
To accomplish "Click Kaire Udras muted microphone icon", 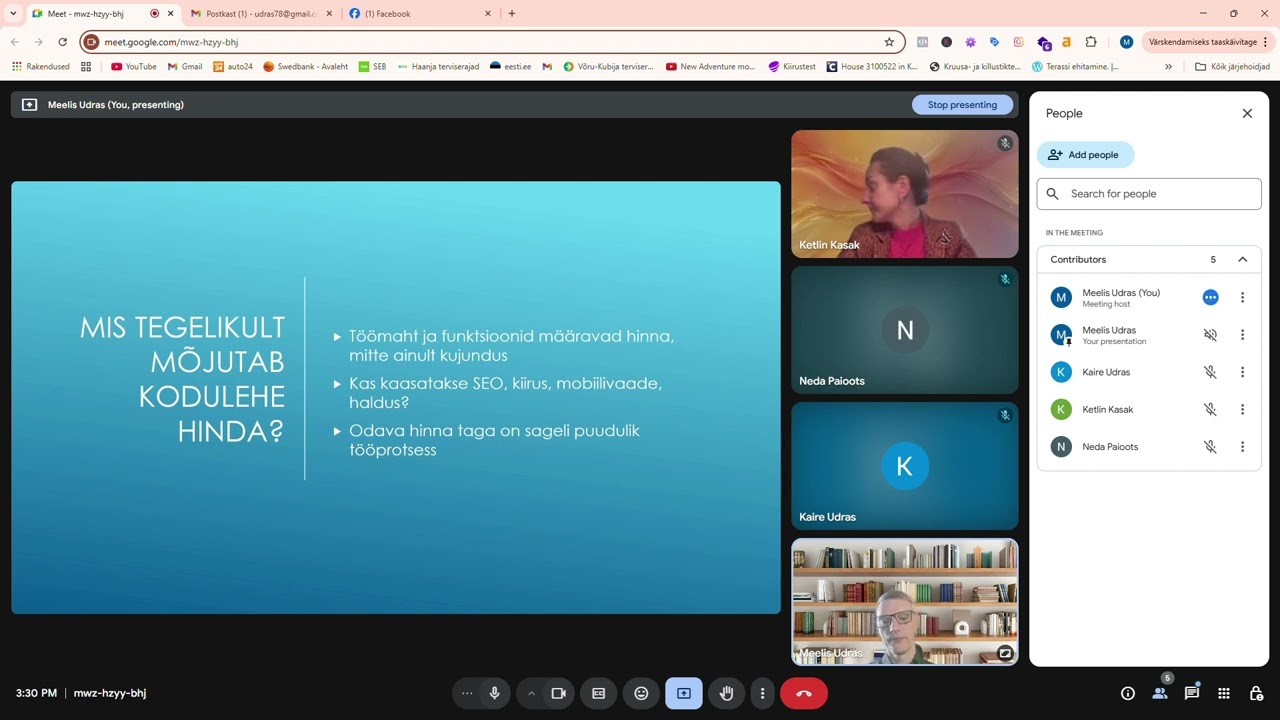I will (1210, 372).
